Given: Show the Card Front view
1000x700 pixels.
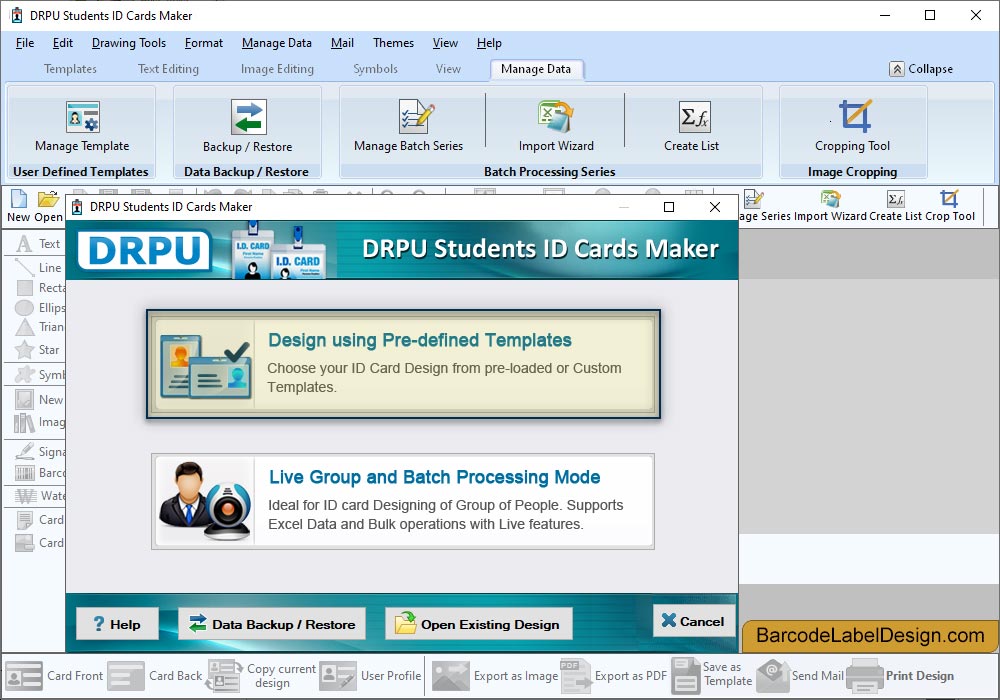Looking at the screenshot, I should coord(54,676).
